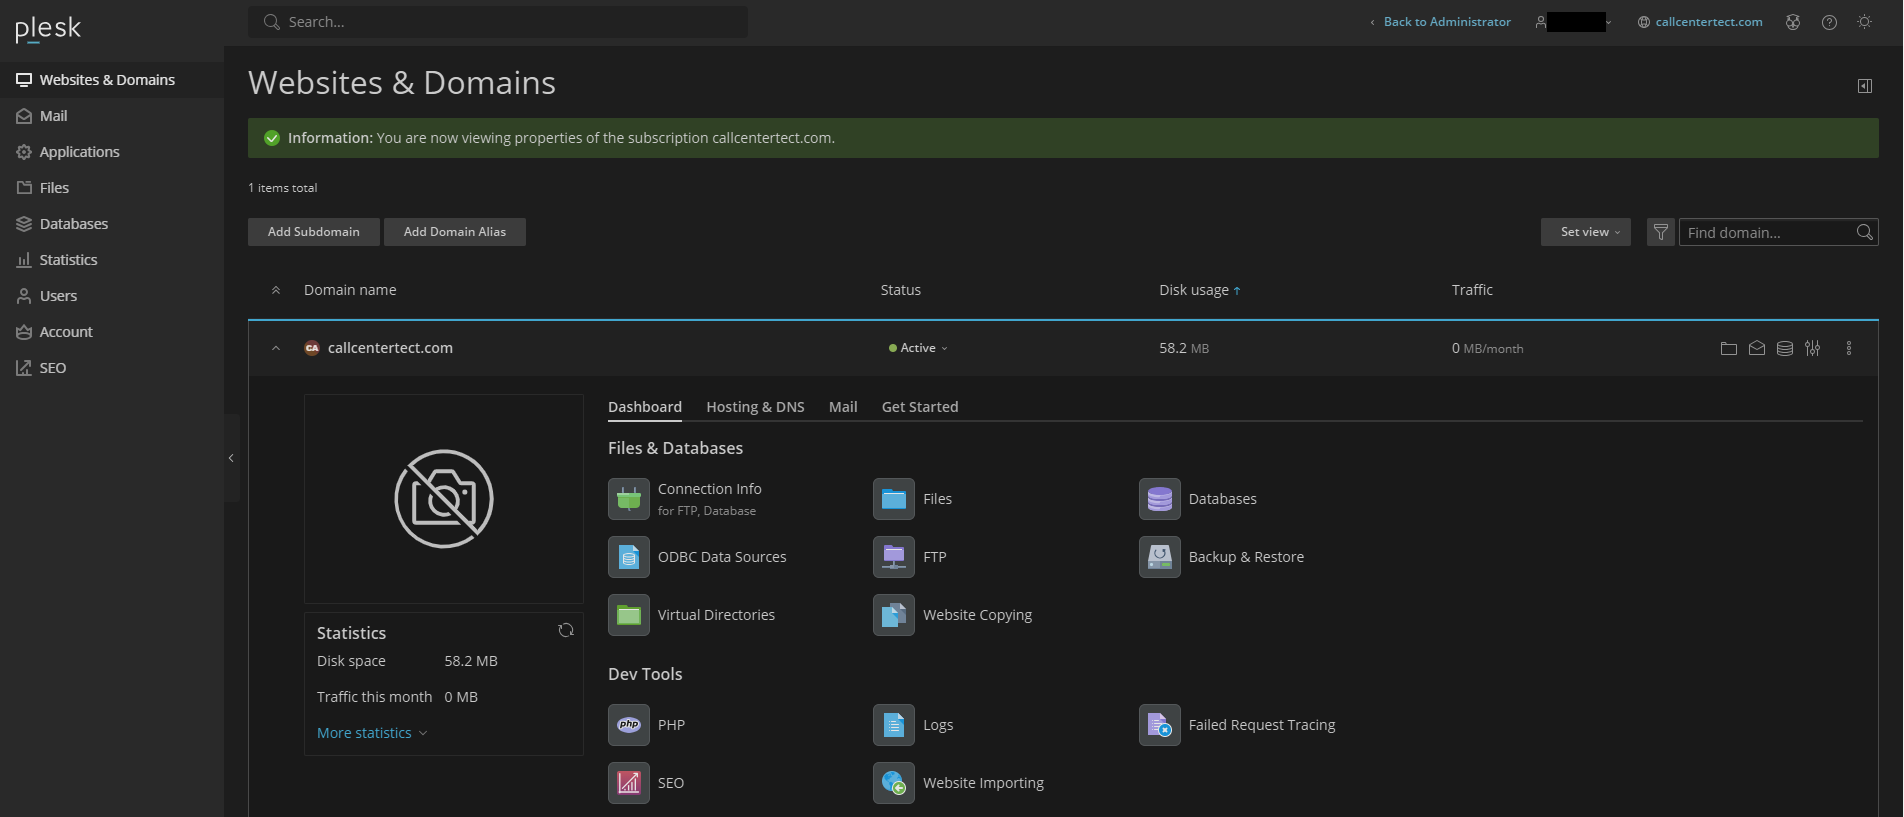Open the Active status dropdown
This screenshot has width=1904, height=817.
pos(918,348)
